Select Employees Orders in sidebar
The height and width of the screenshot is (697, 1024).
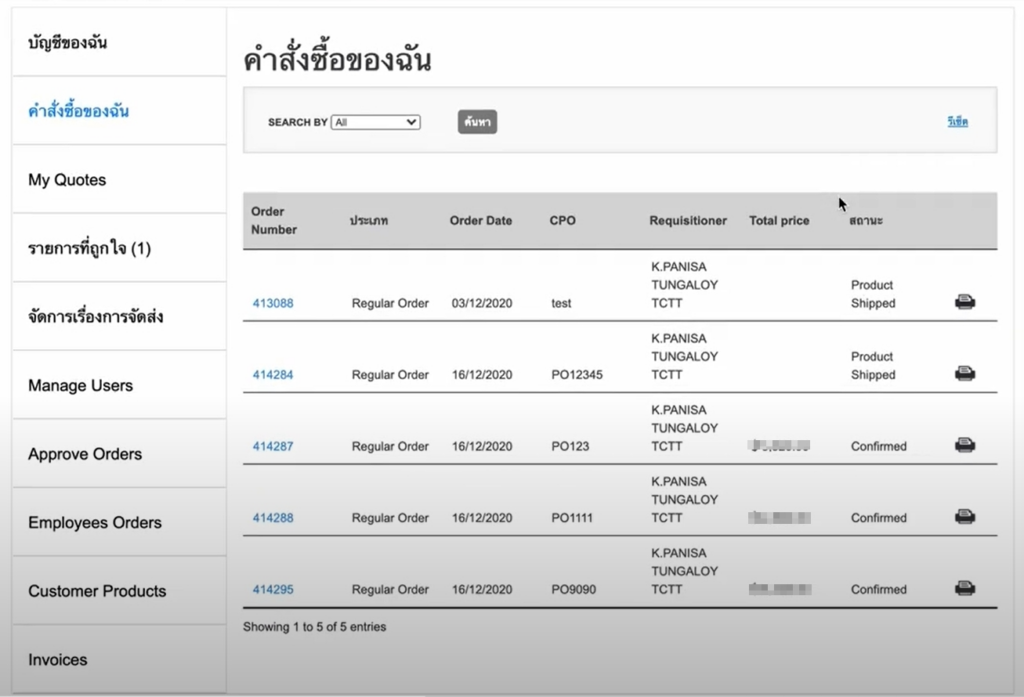pyautogui.click(x=95, y=522)
